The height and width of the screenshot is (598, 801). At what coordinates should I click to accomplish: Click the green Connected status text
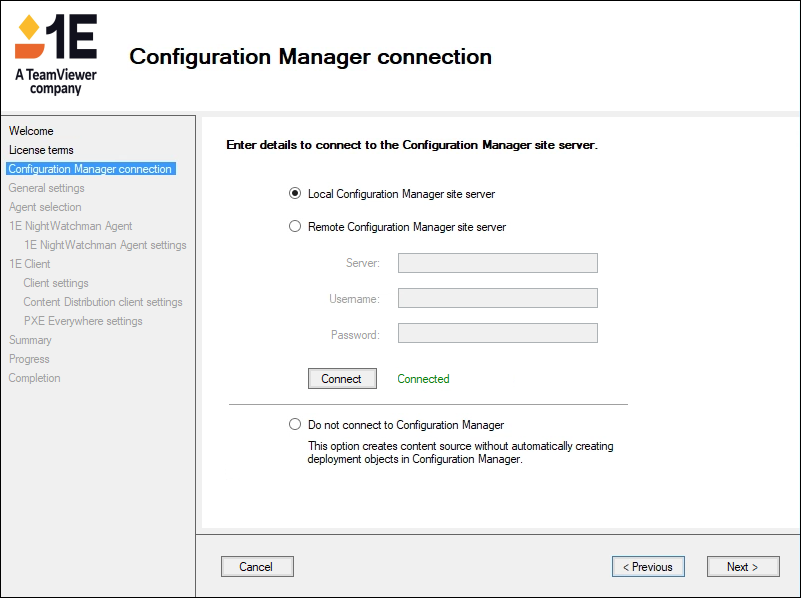[423, 379]
